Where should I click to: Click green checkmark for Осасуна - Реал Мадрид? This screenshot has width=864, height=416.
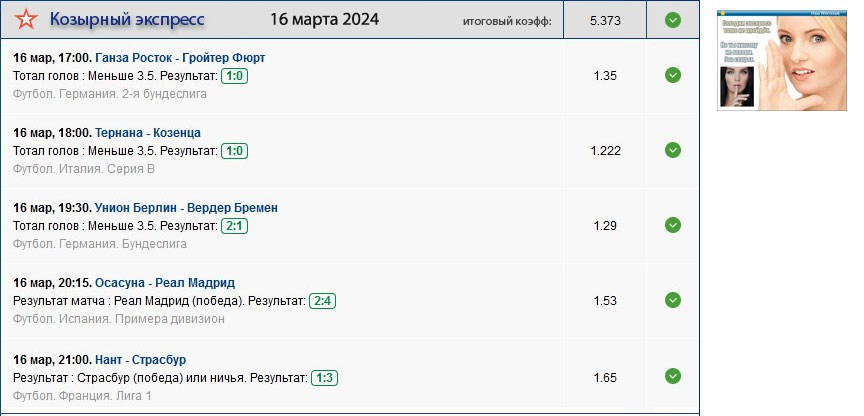[673, 301]
